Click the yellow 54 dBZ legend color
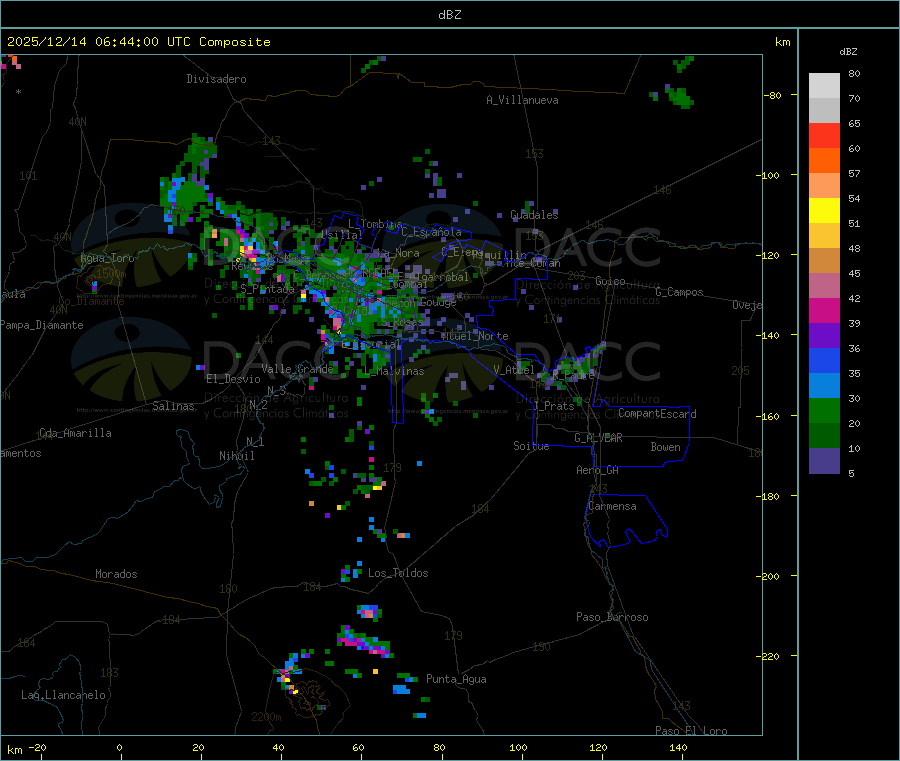The image size is (900, 761). click(824, 211)
